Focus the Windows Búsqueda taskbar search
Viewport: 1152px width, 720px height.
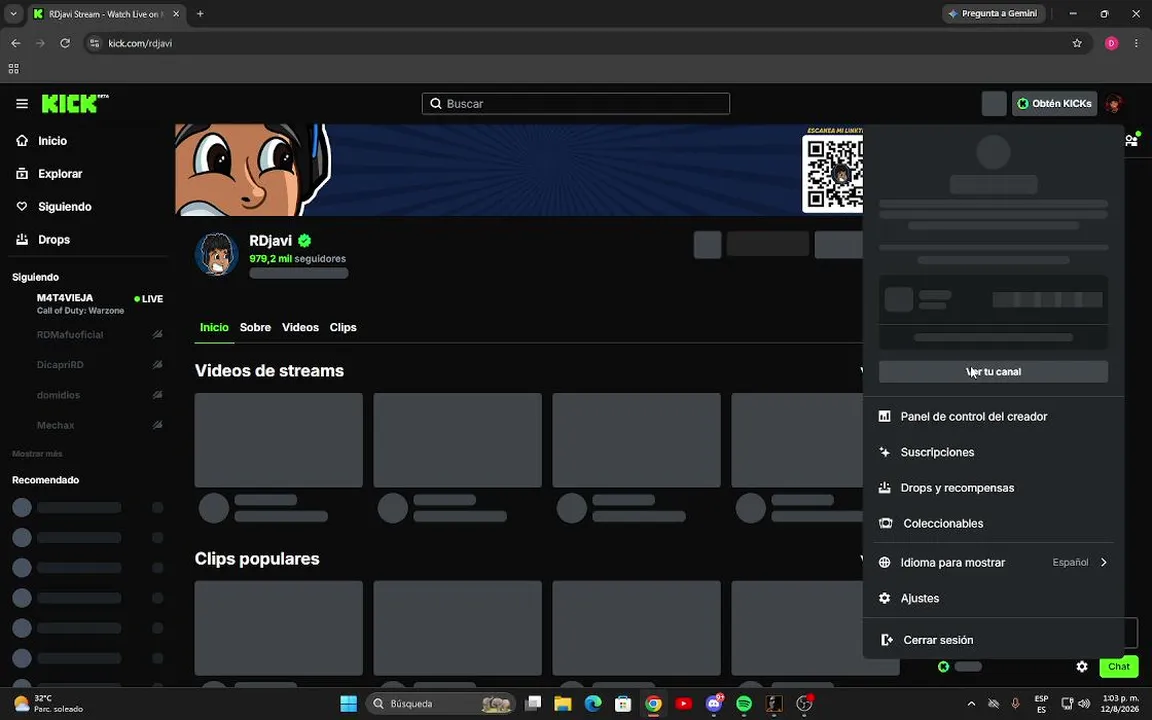tap(441, 704)
